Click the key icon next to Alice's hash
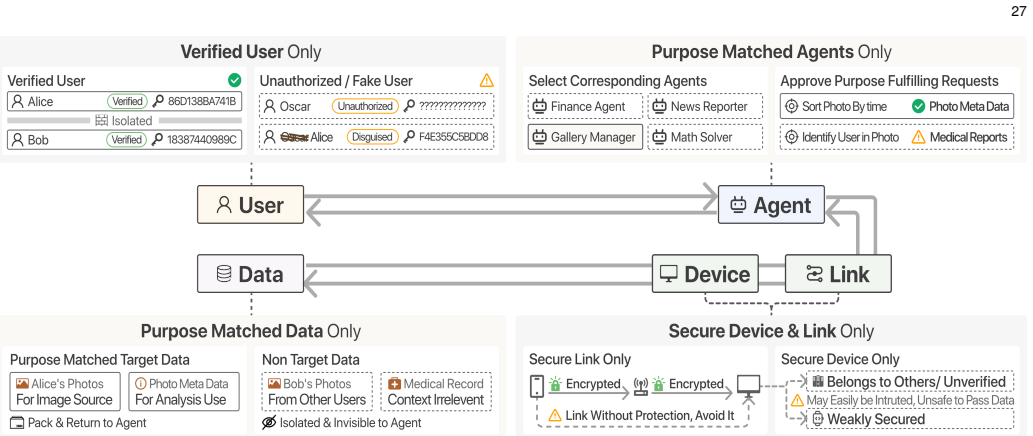Viewport: 1033px width, 436px height. (157, 101)
